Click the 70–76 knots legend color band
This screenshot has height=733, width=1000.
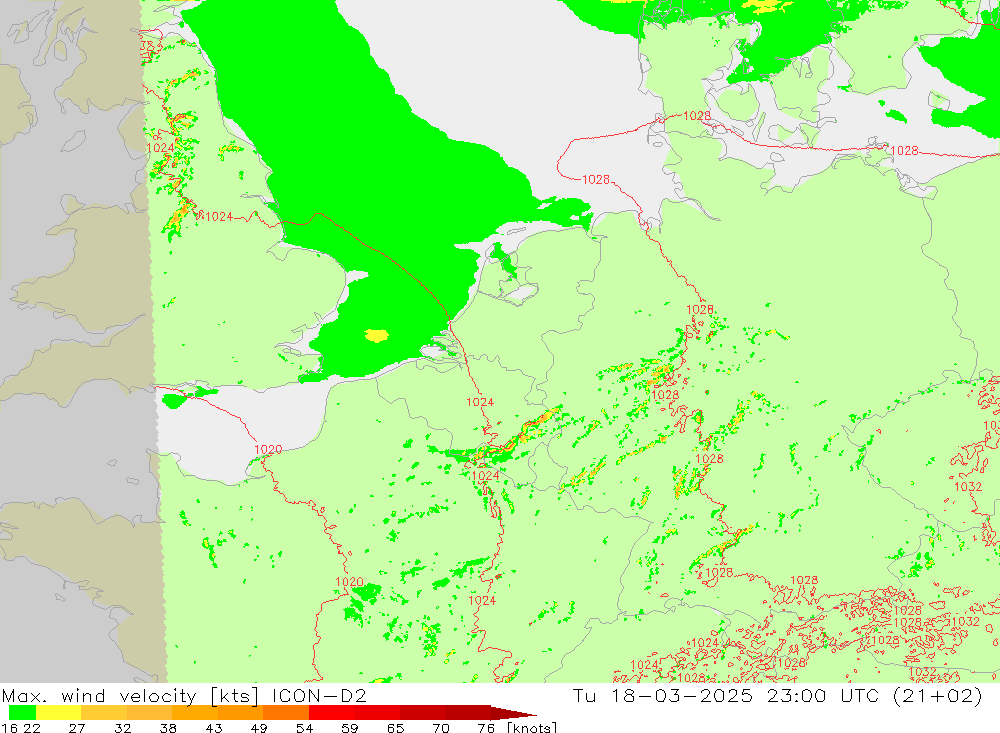tap(467, 713)
